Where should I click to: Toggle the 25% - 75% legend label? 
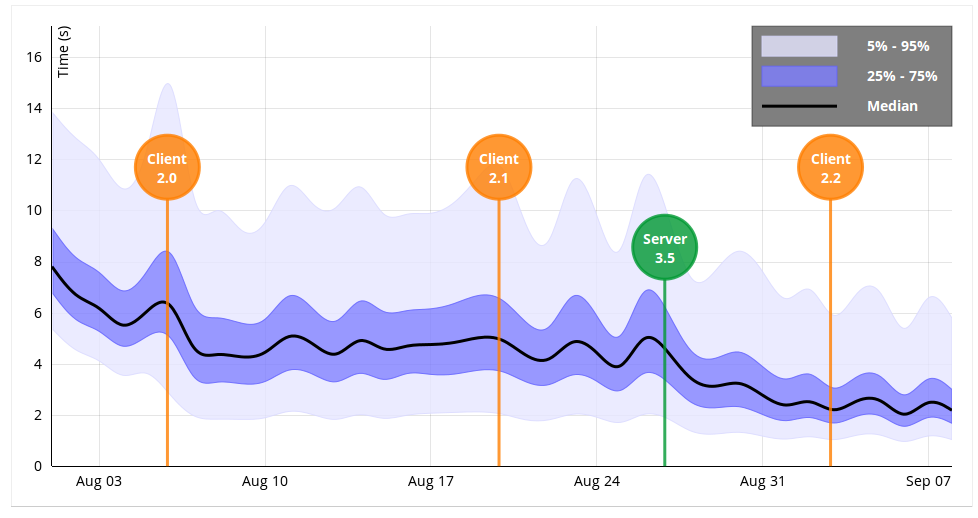coord(902,76)
